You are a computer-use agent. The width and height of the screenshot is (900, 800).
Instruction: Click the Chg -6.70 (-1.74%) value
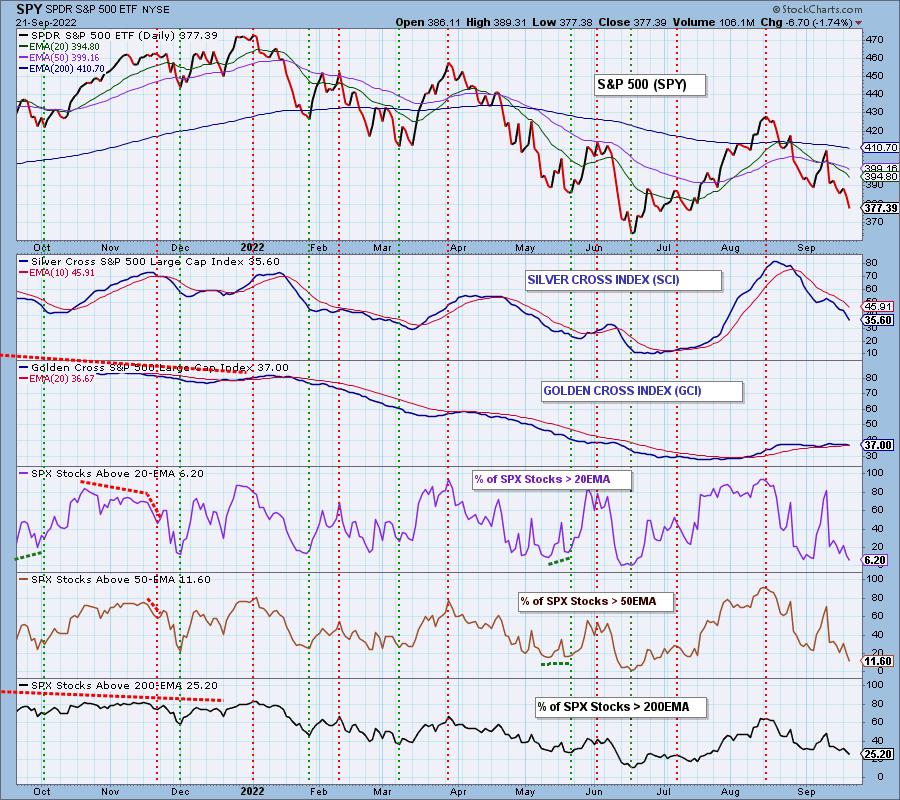coord(805,22)
